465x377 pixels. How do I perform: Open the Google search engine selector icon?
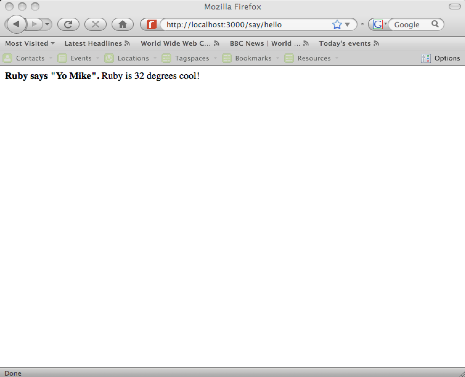378,24
